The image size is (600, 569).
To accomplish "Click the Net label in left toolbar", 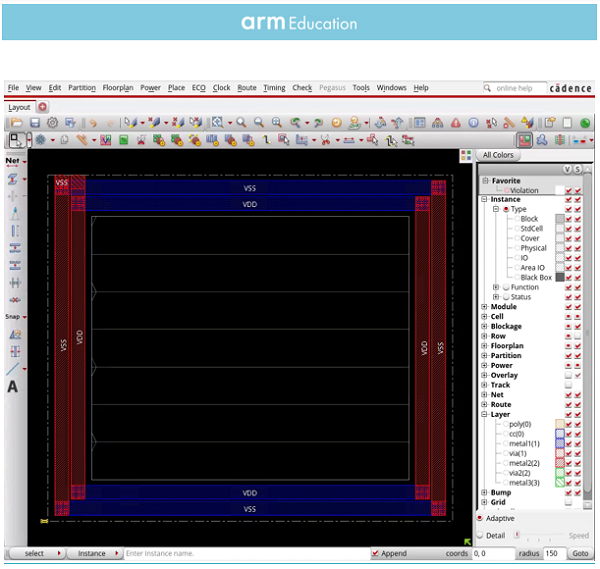I will (x=12, y=161).
